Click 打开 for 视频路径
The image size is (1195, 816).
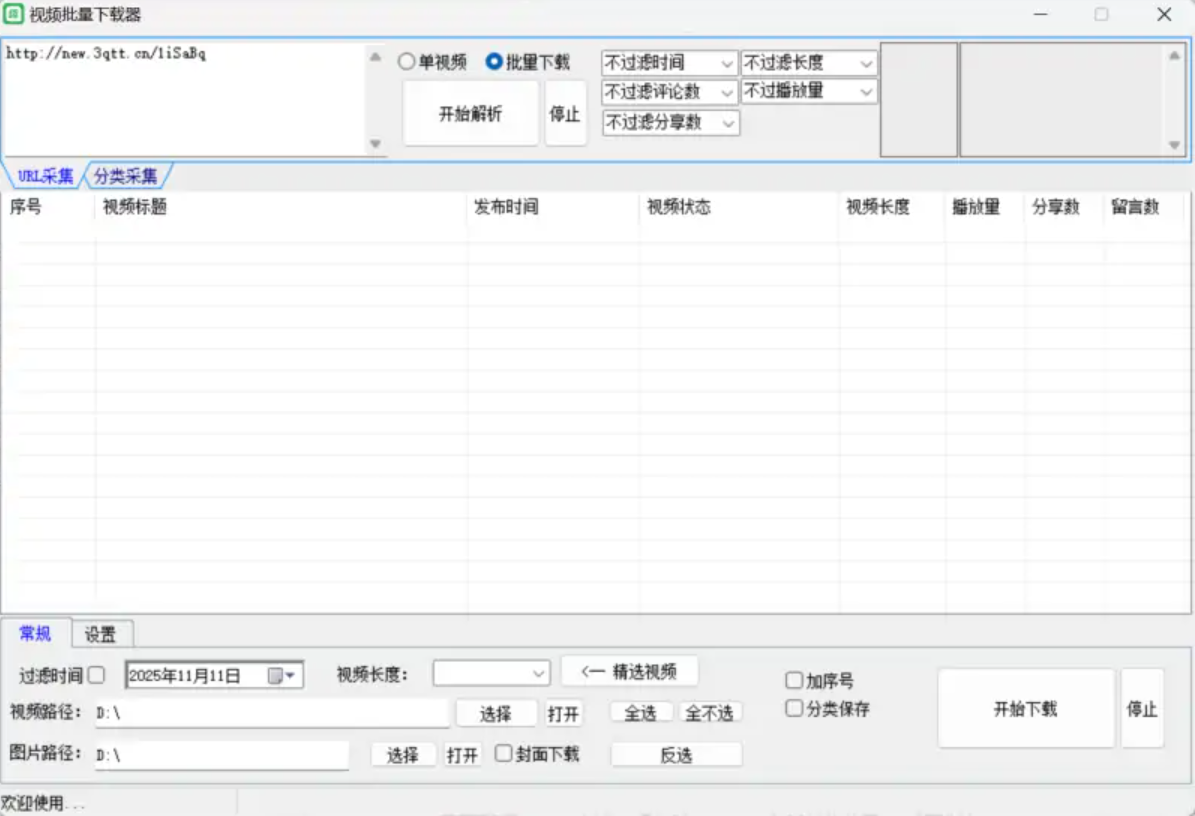coord(563,714)
